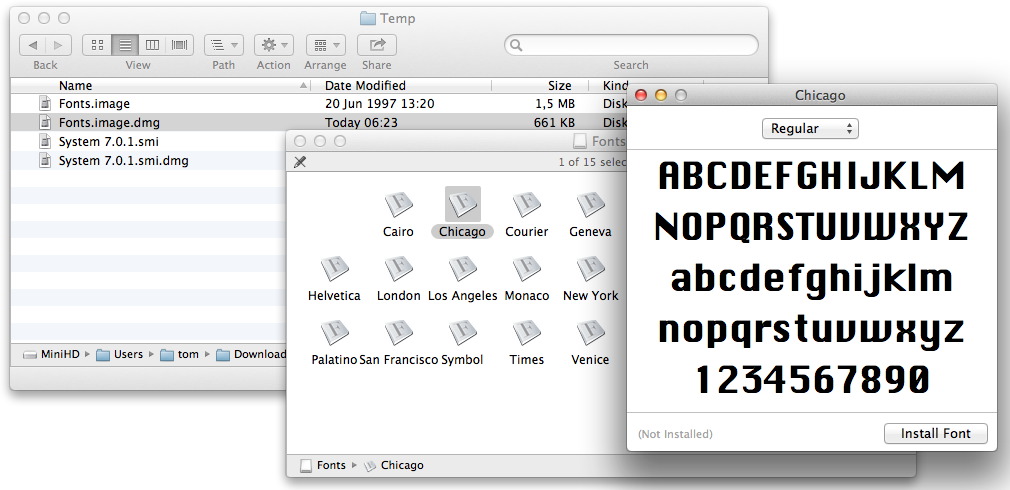Click the Chicago font sample text
Viewport: 1010px width, 490px height.
pos(812,278)
